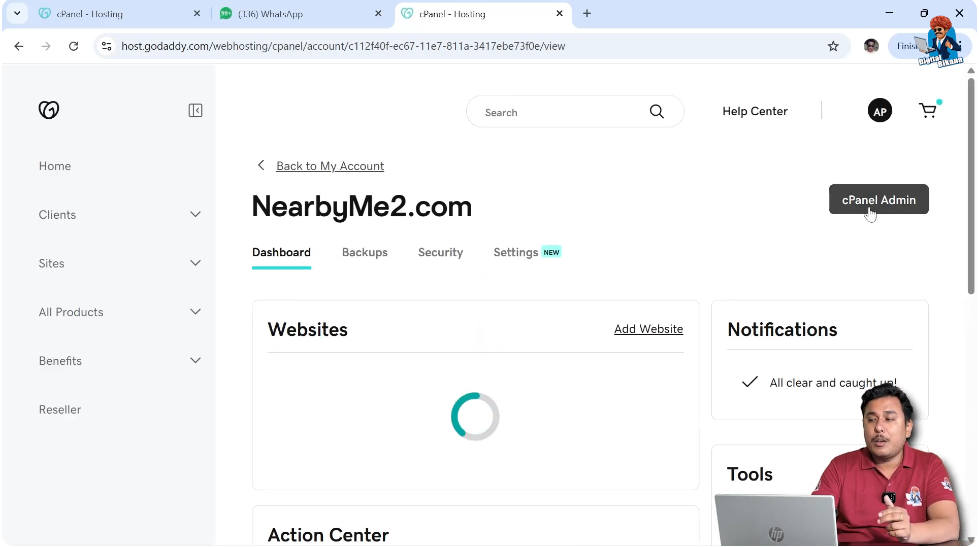The height and width of the screenshot is (547, 979).
Task: Open the Help Center link
Action: coord(754,111)
